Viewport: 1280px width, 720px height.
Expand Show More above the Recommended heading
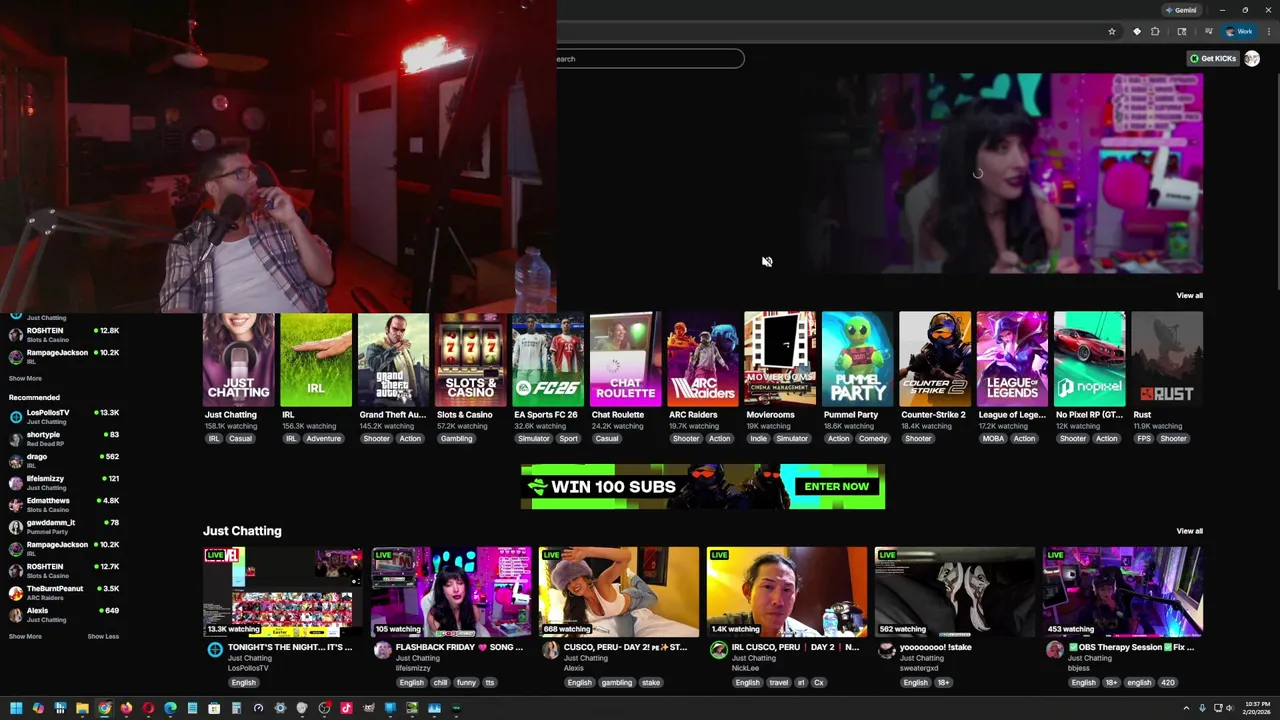[x=25, y=378]
